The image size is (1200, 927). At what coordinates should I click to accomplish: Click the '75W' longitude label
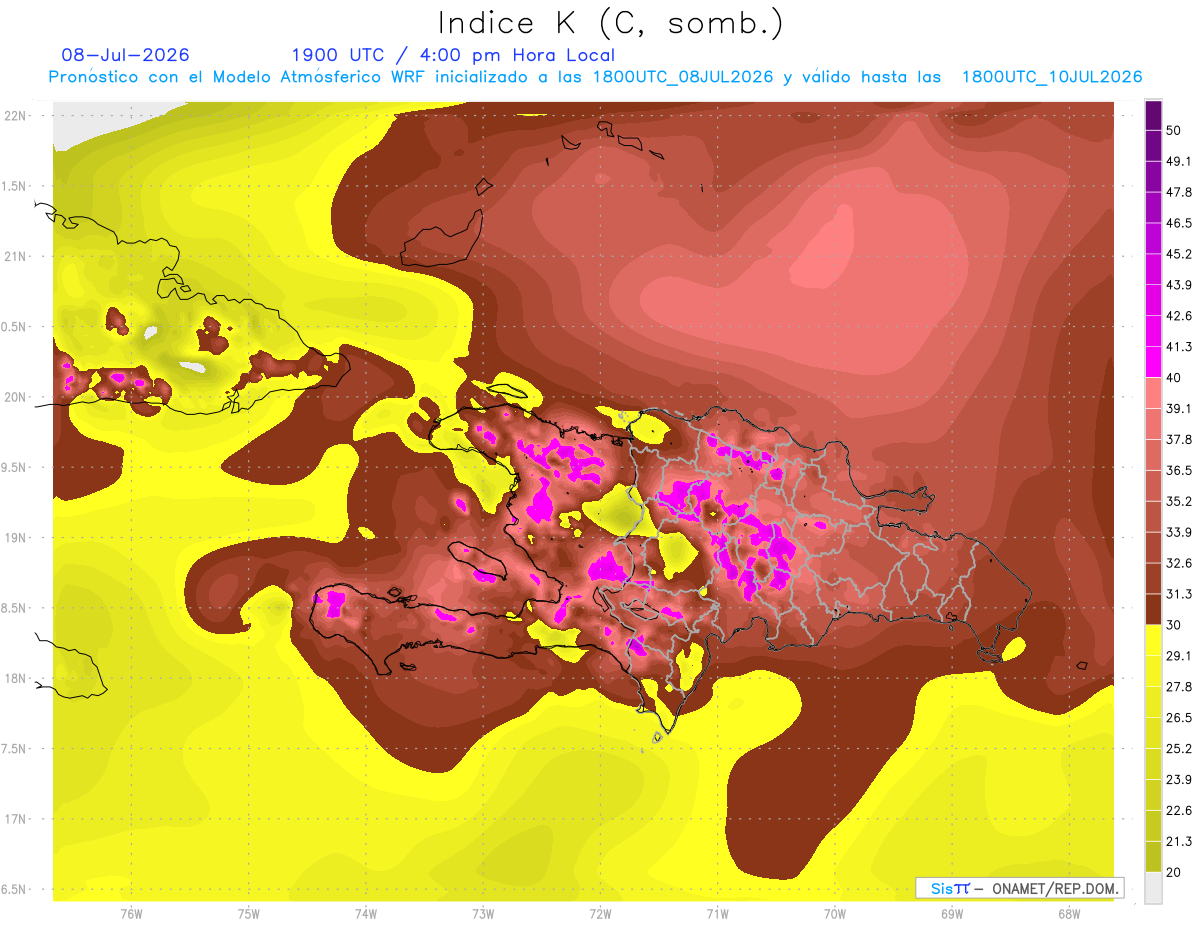[249, 914]
